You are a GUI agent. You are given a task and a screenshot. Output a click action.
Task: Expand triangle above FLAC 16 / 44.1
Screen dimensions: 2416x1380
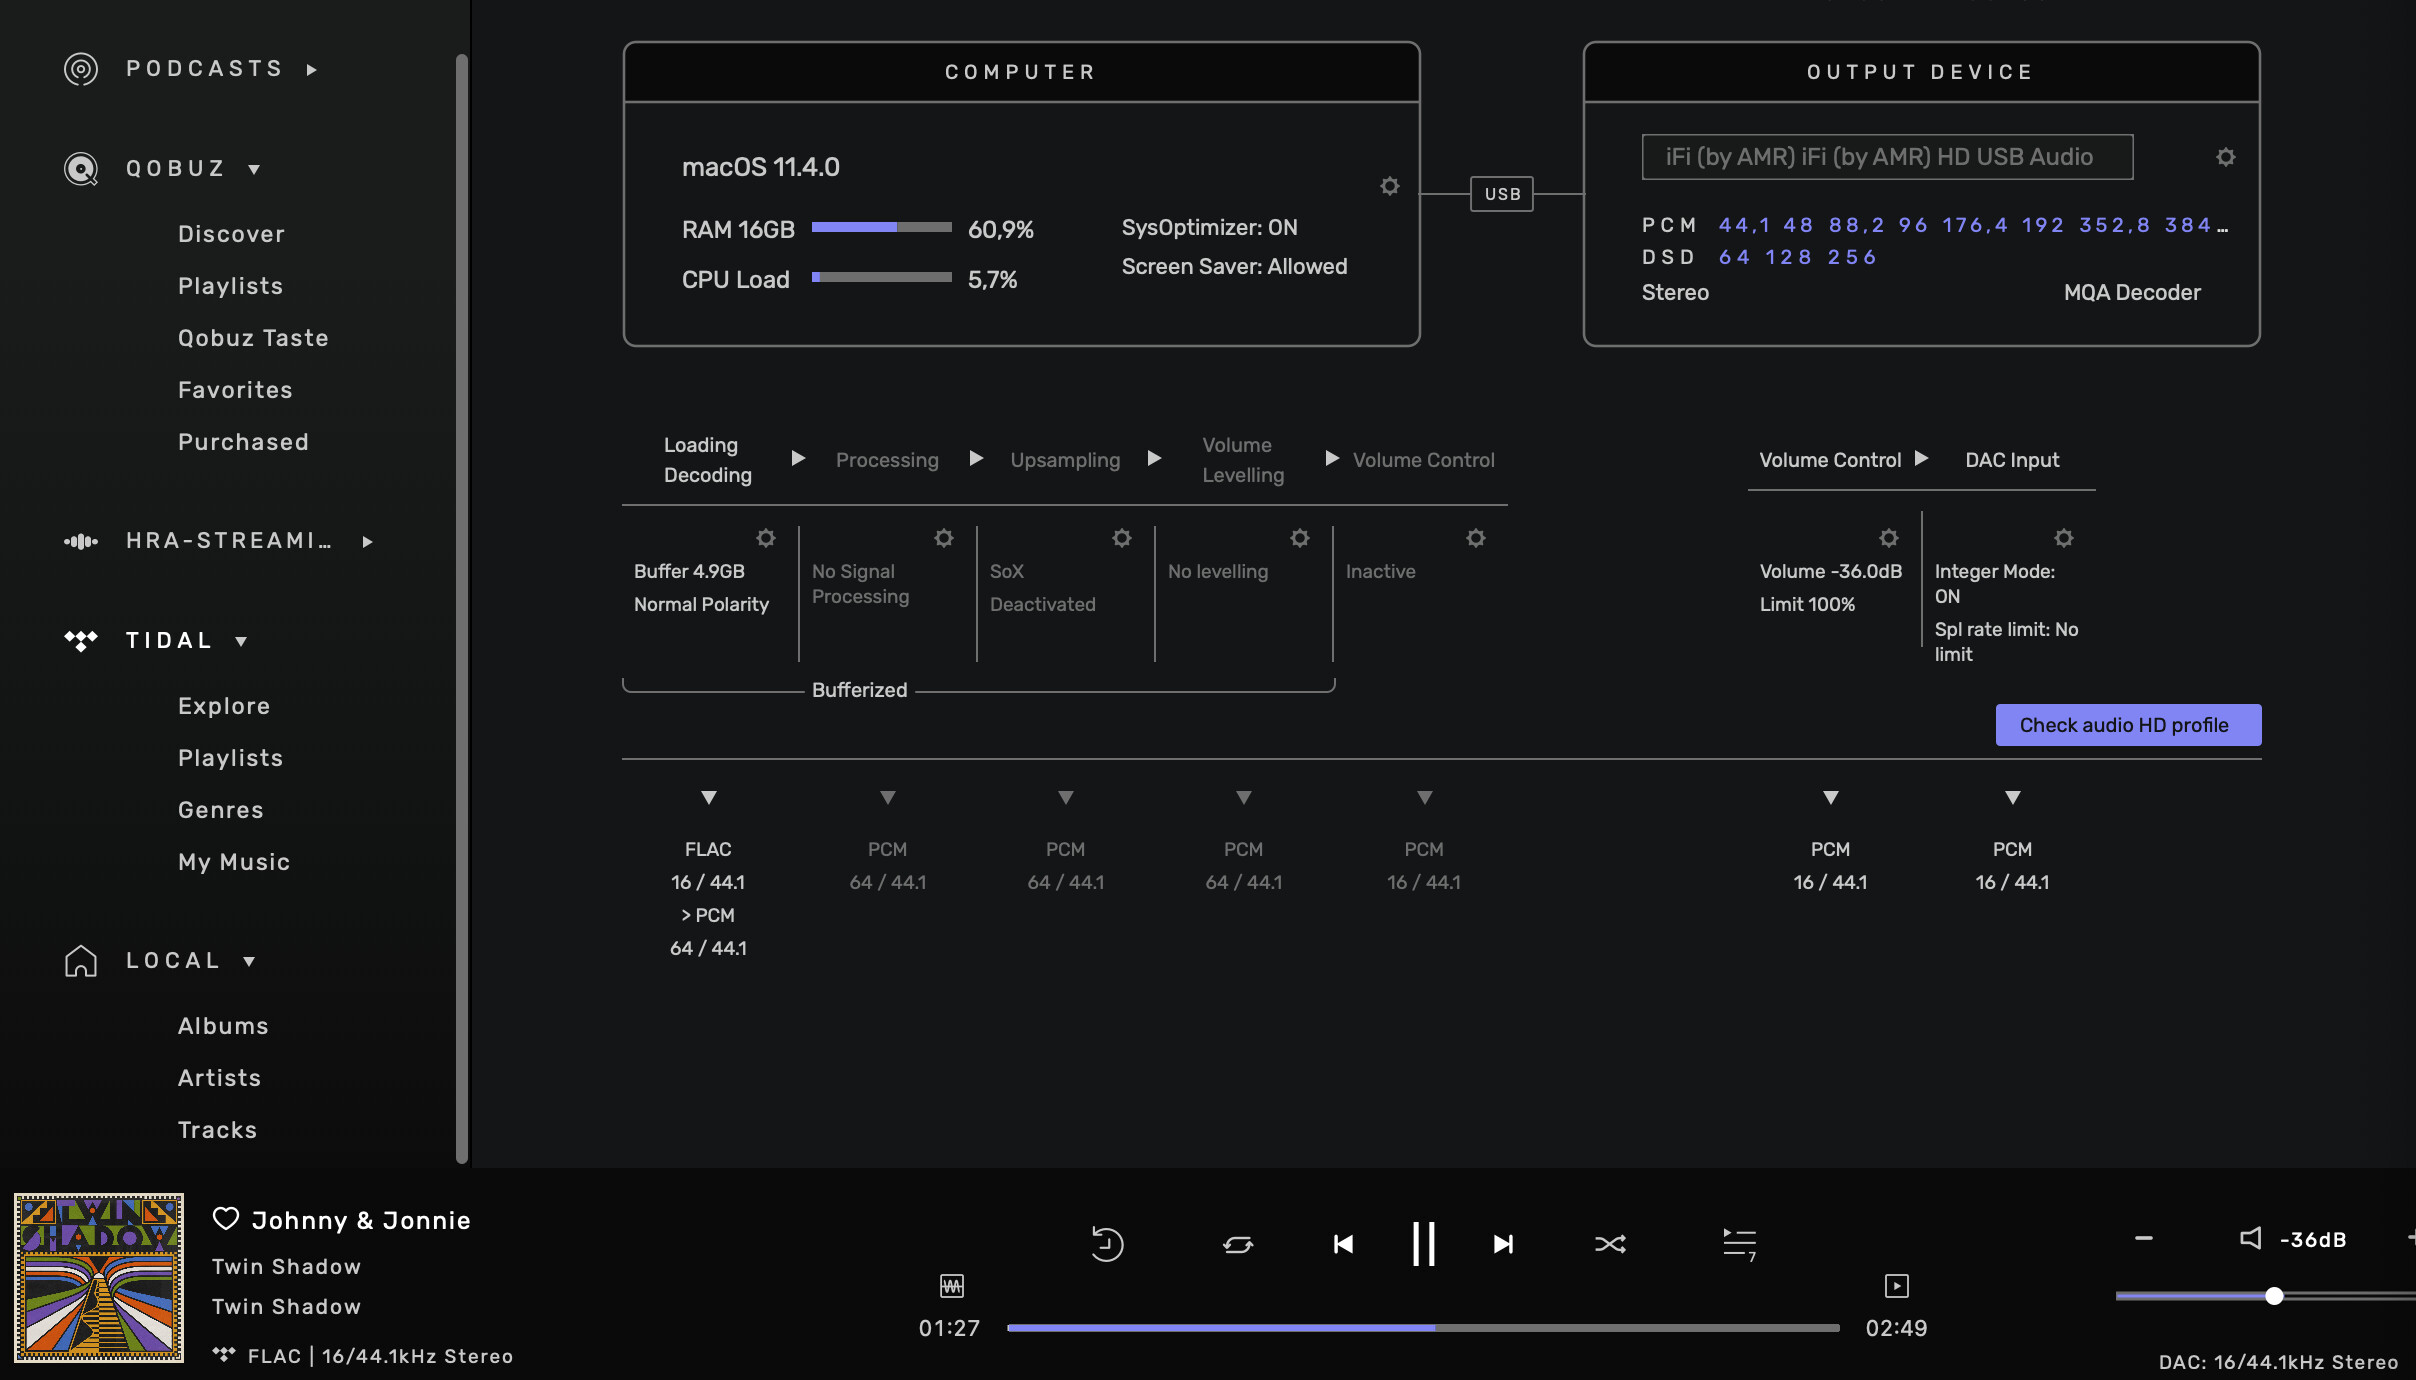pyautogui.click(x=709, y=798)
